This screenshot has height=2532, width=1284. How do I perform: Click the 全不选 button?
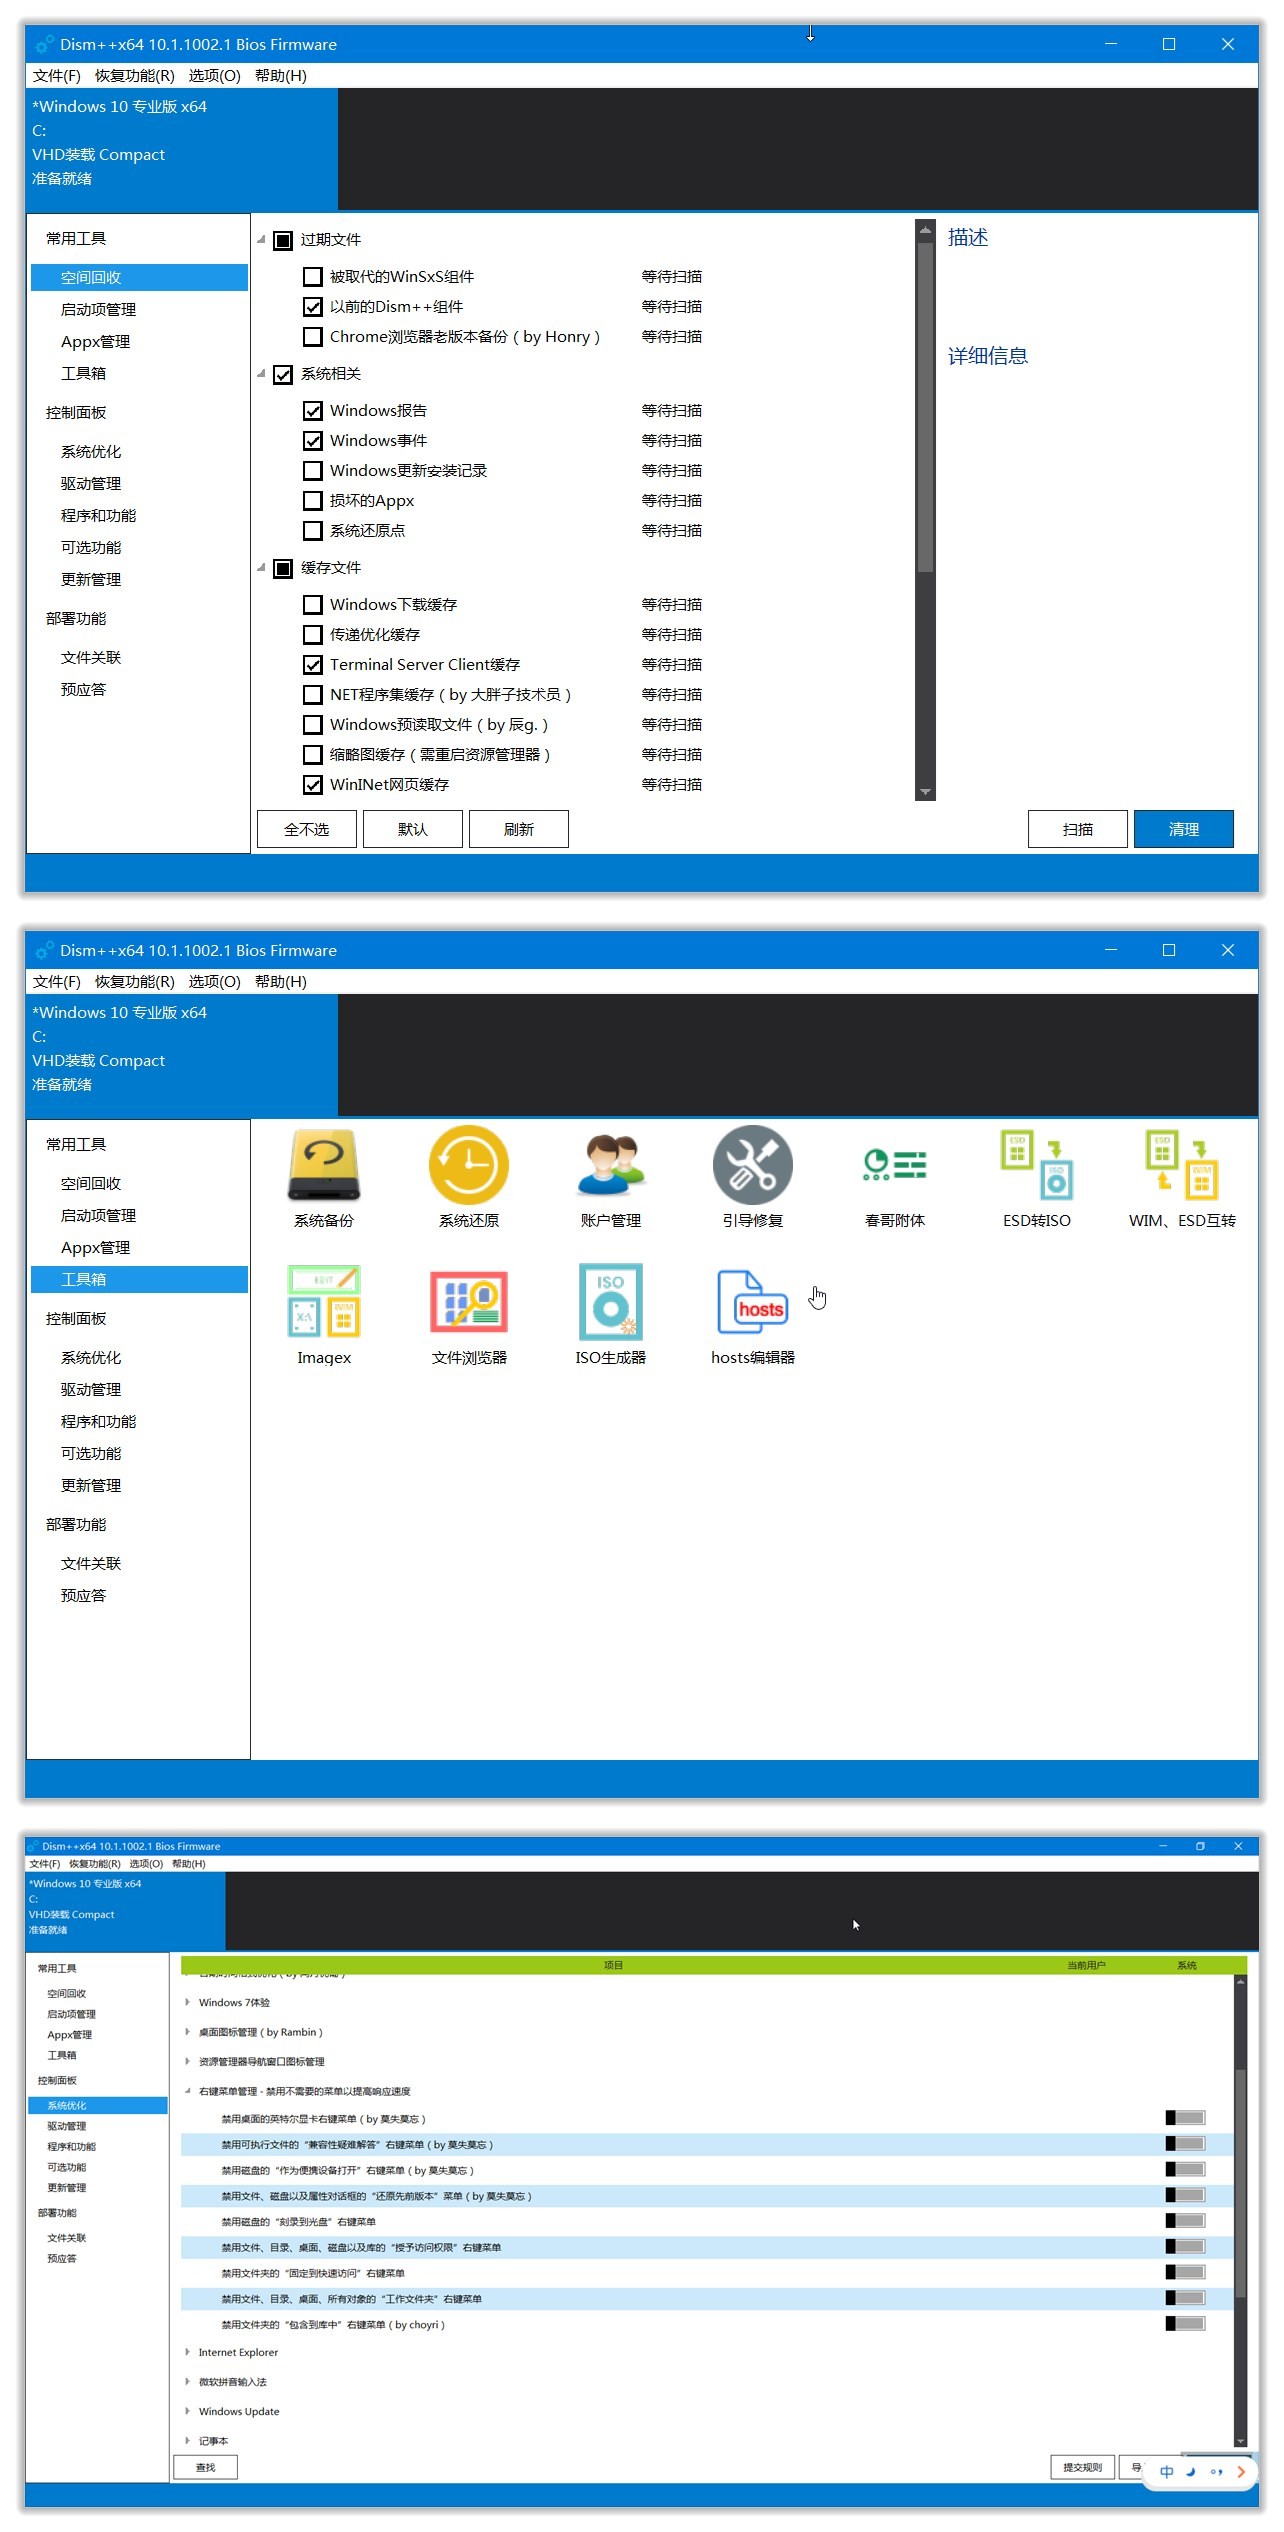pos(307,829)
